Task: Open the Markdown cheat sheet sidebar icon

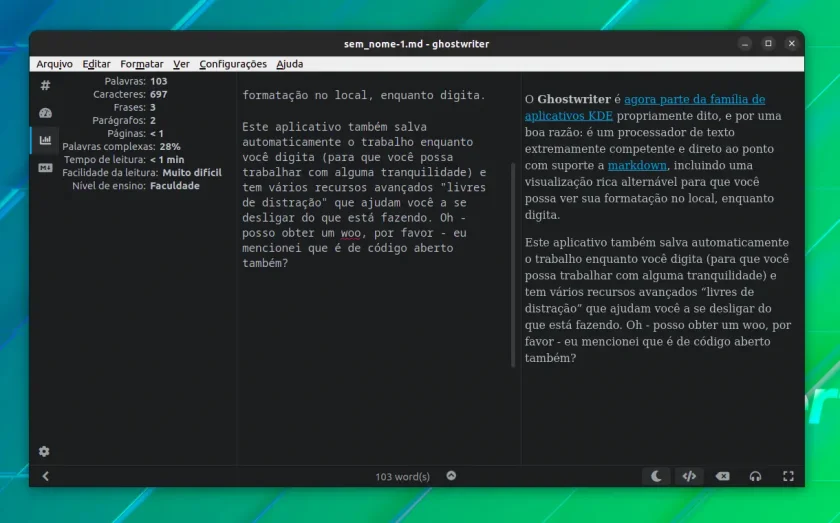Action: (x=46, y=168)
